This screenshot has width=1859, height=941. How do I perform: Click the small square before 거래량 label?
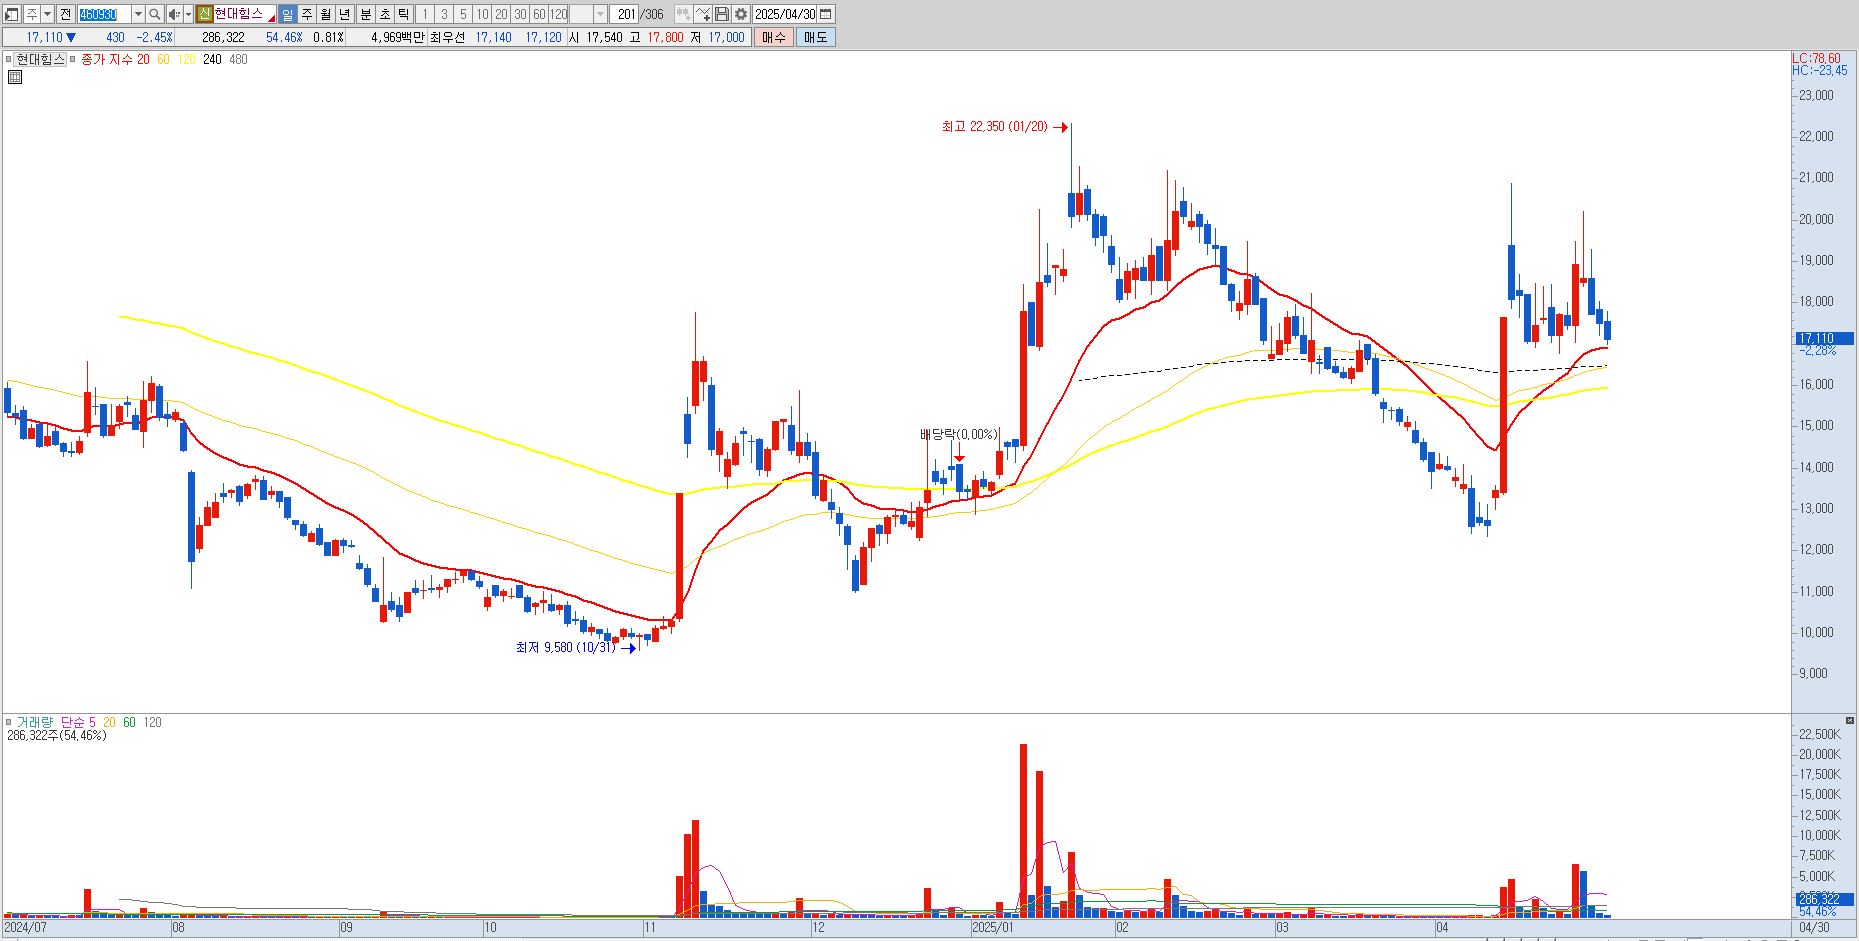9,722
